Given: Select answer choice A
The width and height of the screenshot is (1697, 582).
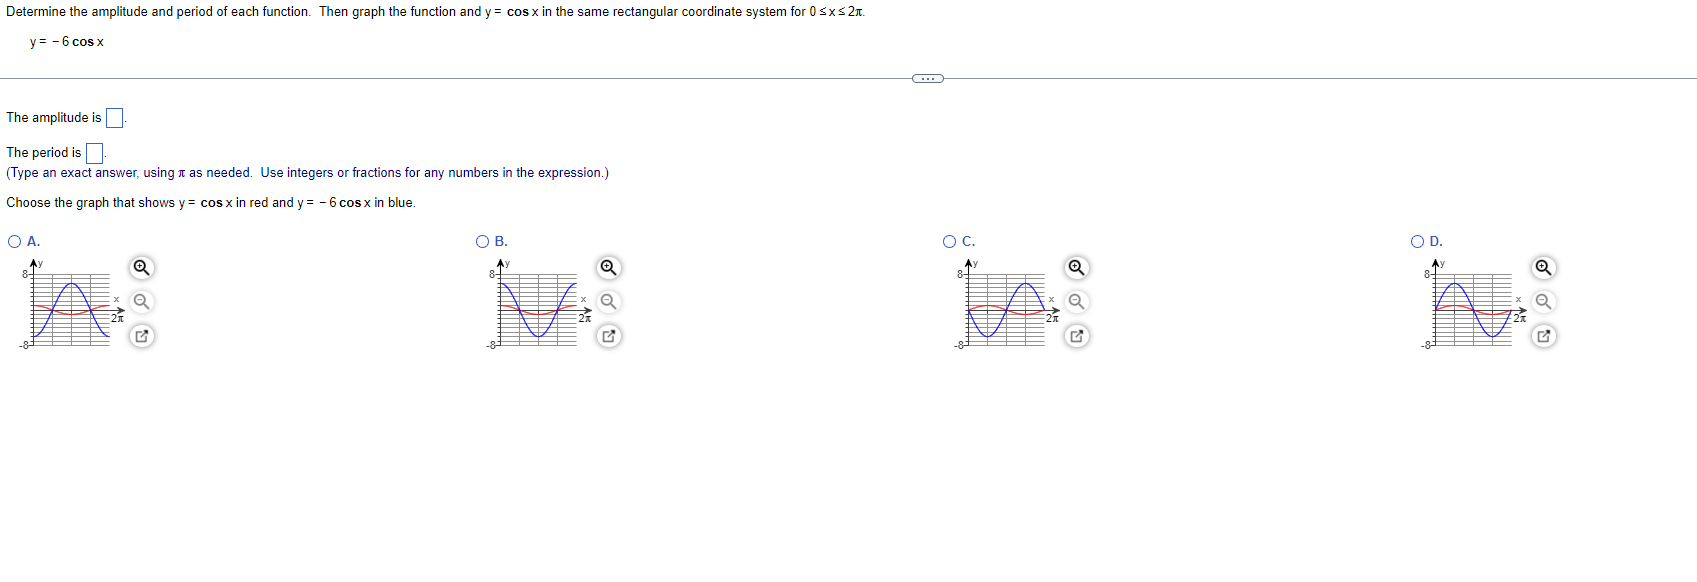Looking at the screenshot, I should point(13,240).
